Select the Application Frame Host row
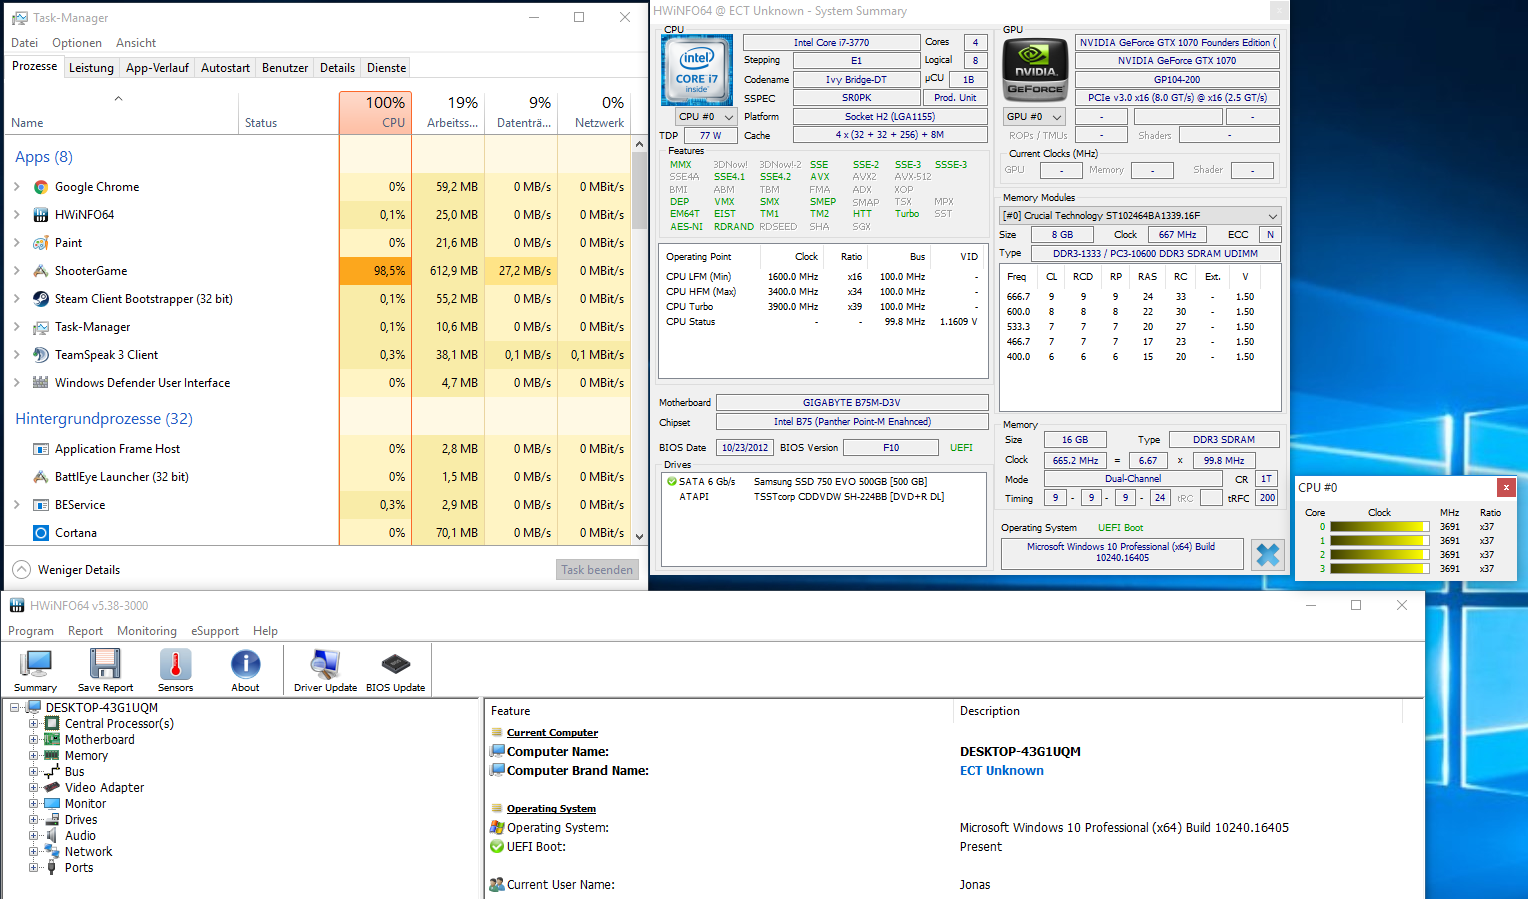 click(320, 449)
